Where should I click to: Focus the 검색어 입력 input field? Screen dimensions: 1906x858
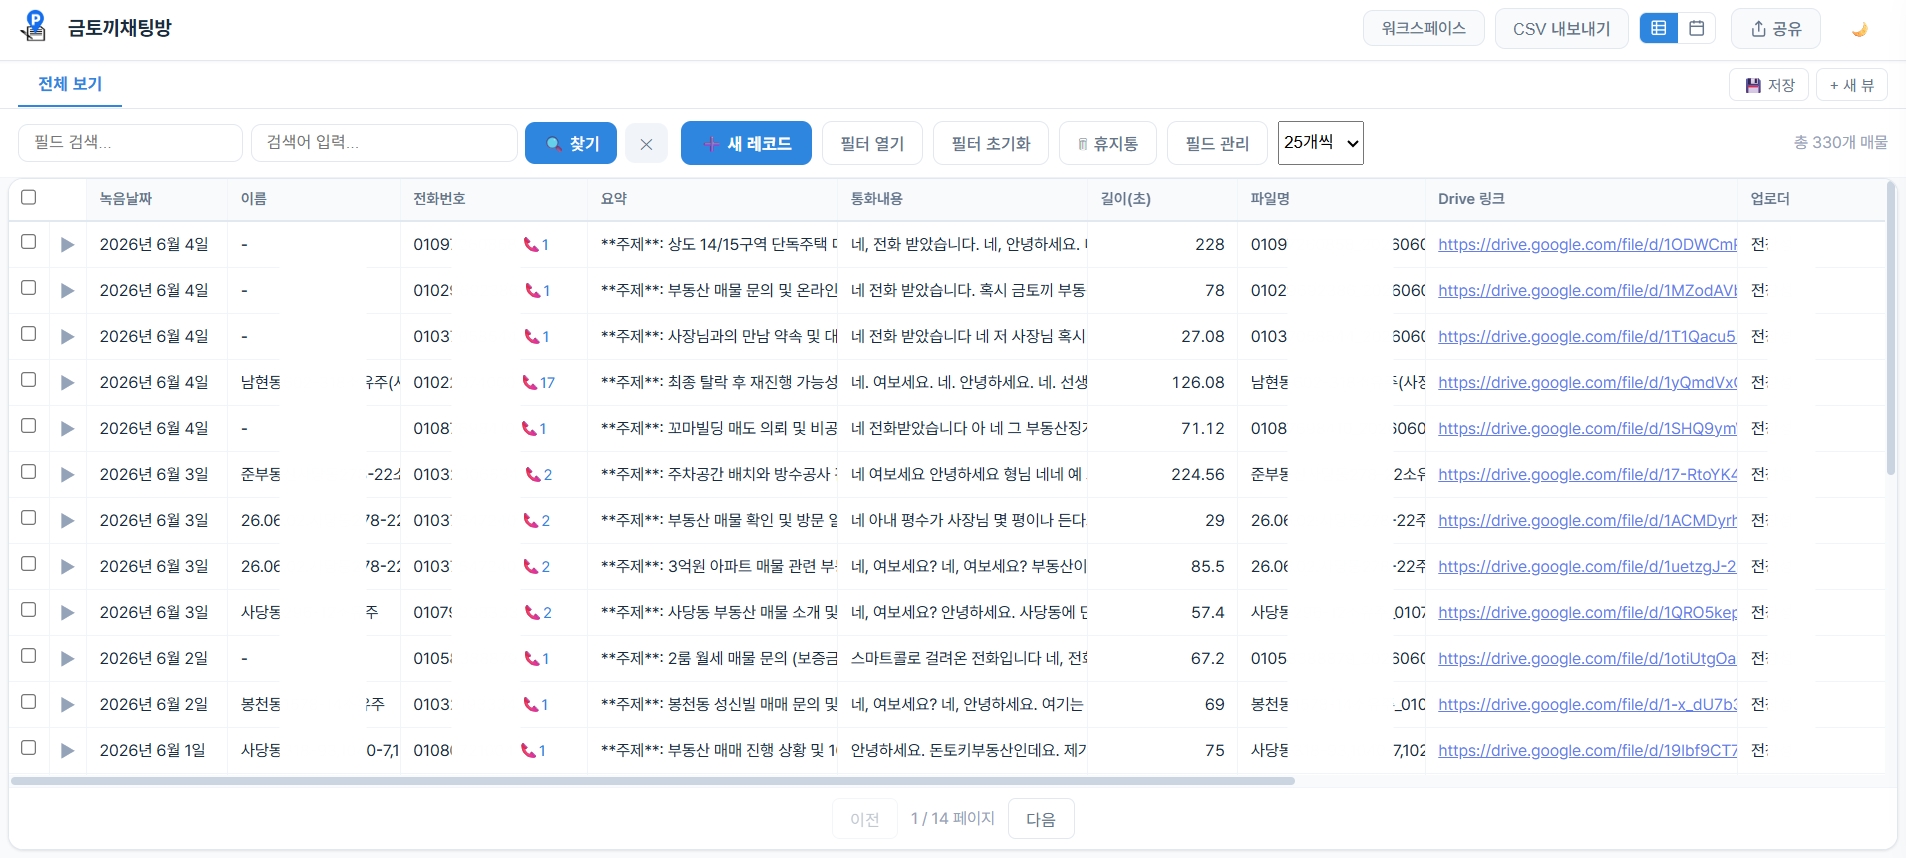(x=384, y=143)
